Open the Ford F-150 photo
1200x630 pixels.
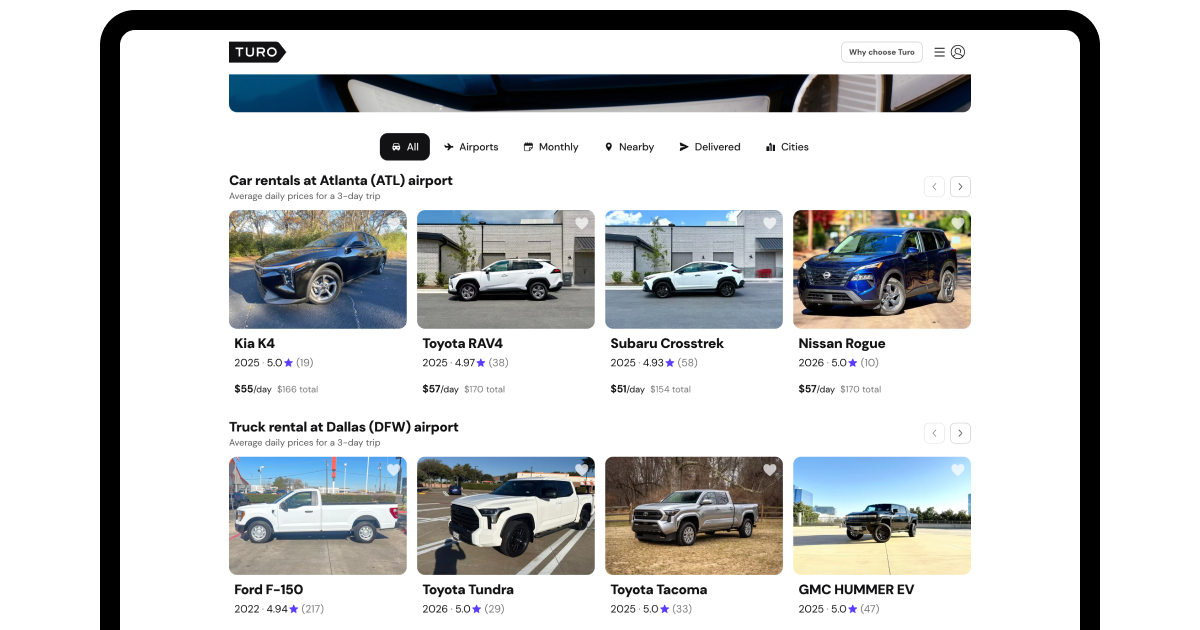click(318, 516)
